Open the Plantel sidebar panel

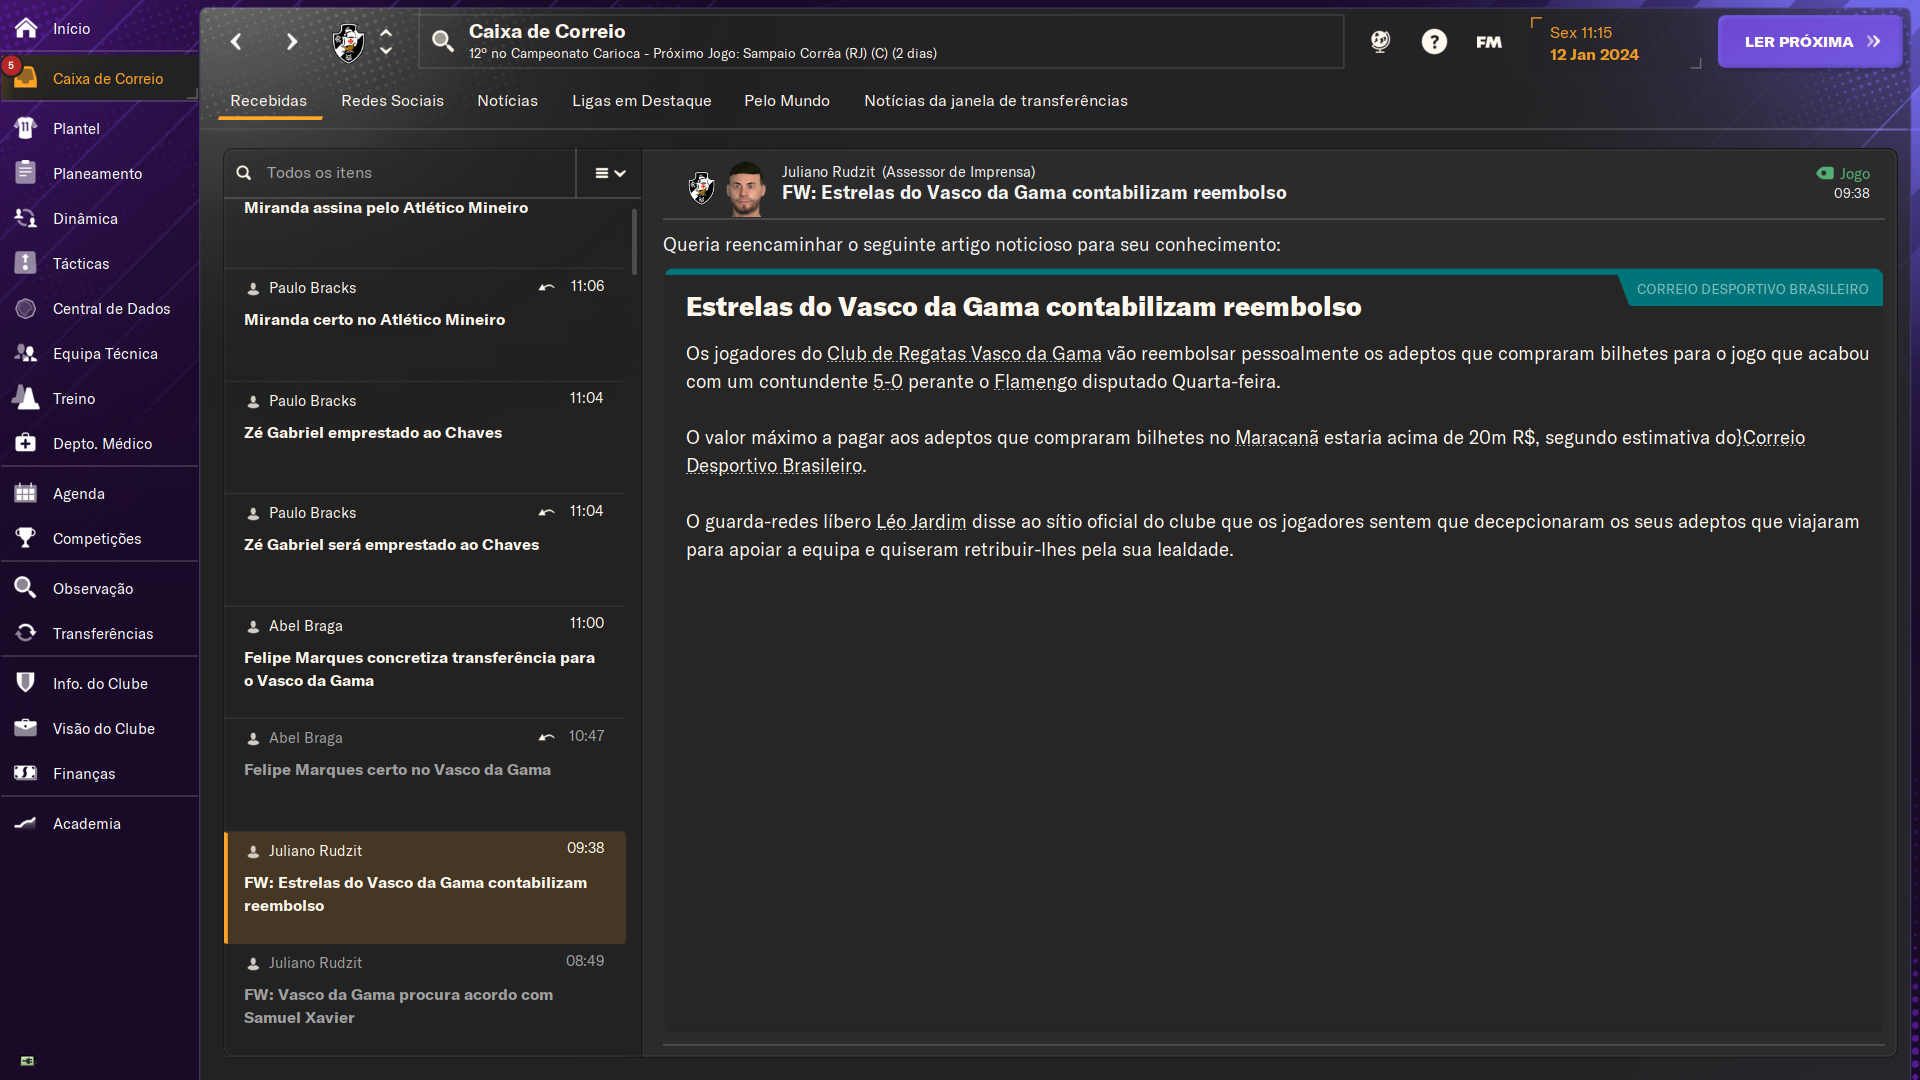(x=76, y=128)
